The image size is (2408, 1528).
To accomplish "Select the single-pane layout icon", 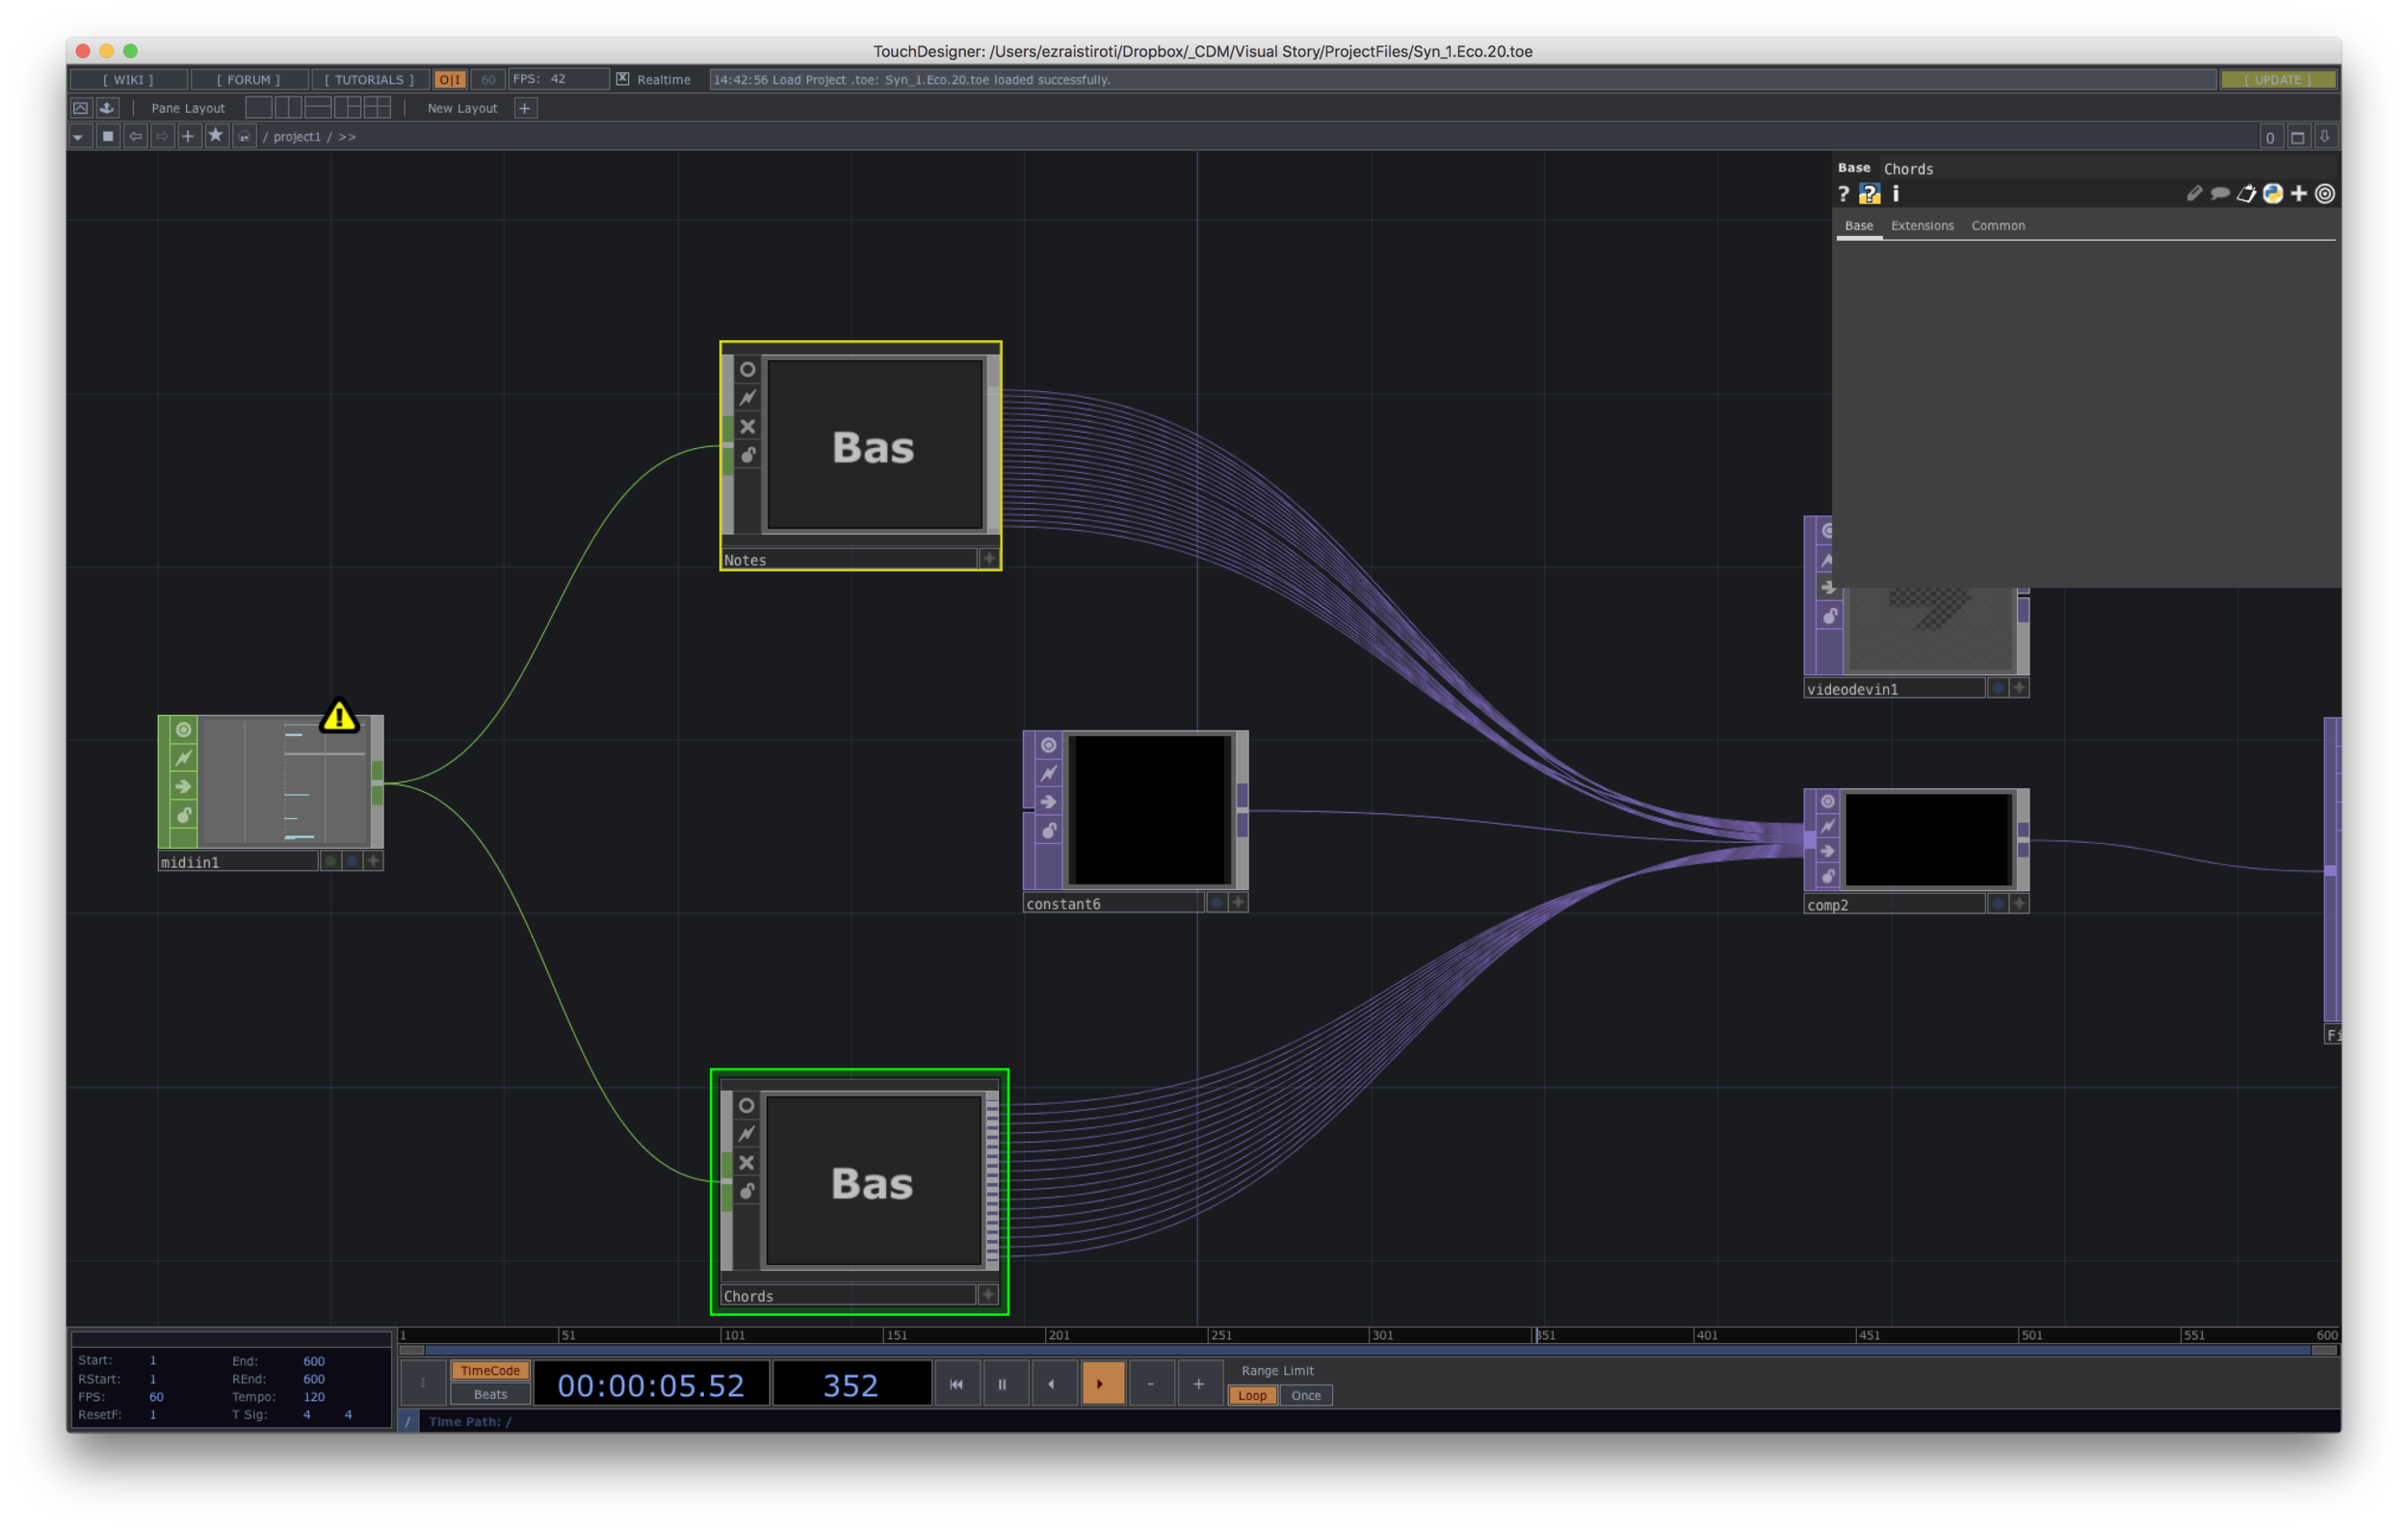I will click(x=258, y=107).
